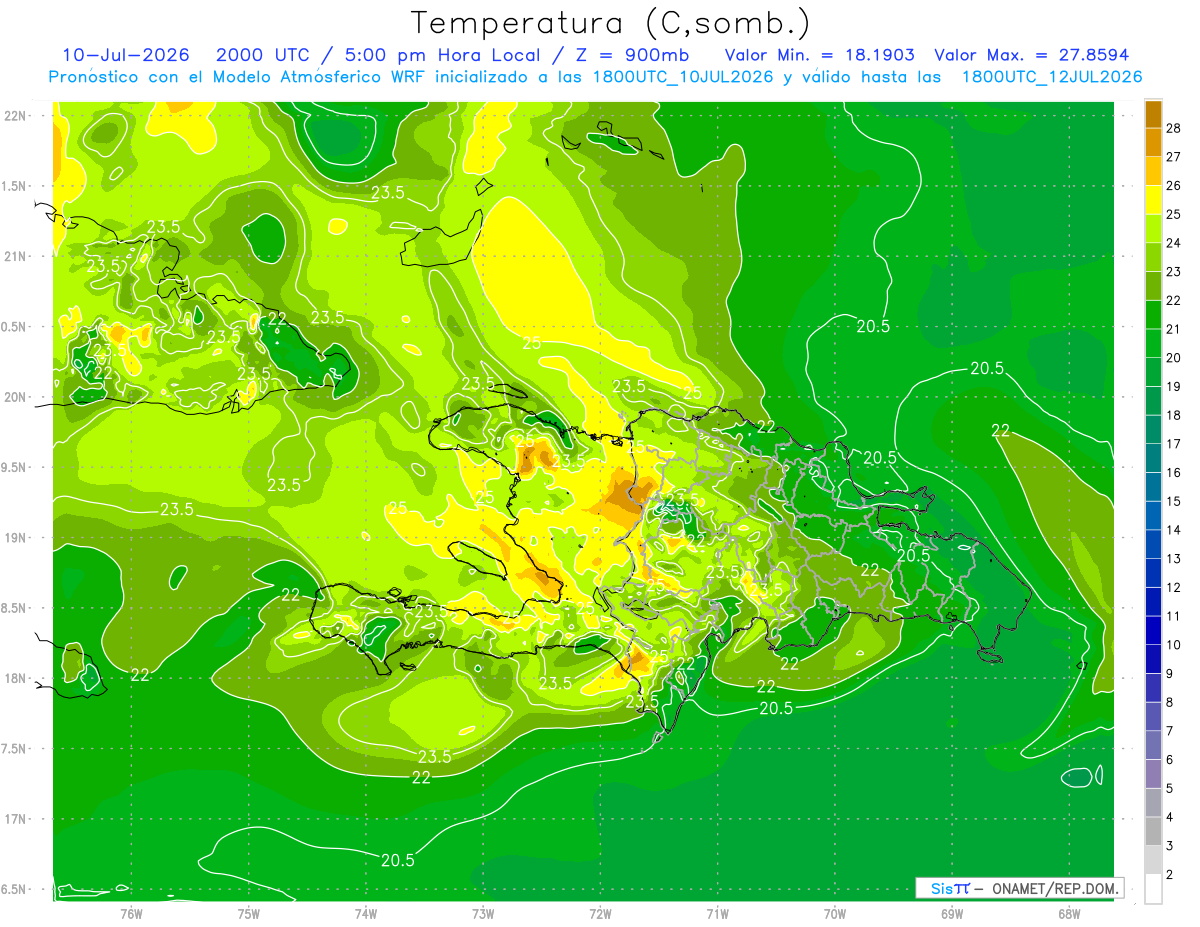Click the '1.5N' latitude axis label

pyautogui.click(x=13, y=186)
